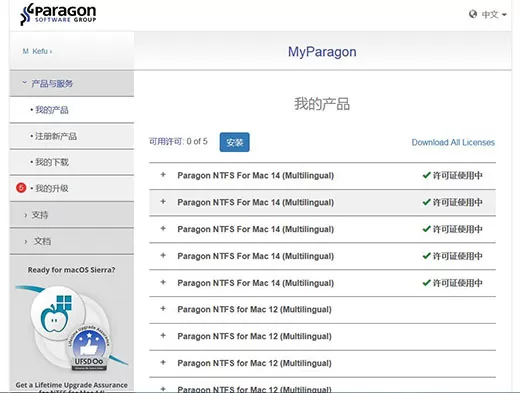Expand the 支持 sidebar section
Screen dimensions: 520x393
[x=72, y=215]
